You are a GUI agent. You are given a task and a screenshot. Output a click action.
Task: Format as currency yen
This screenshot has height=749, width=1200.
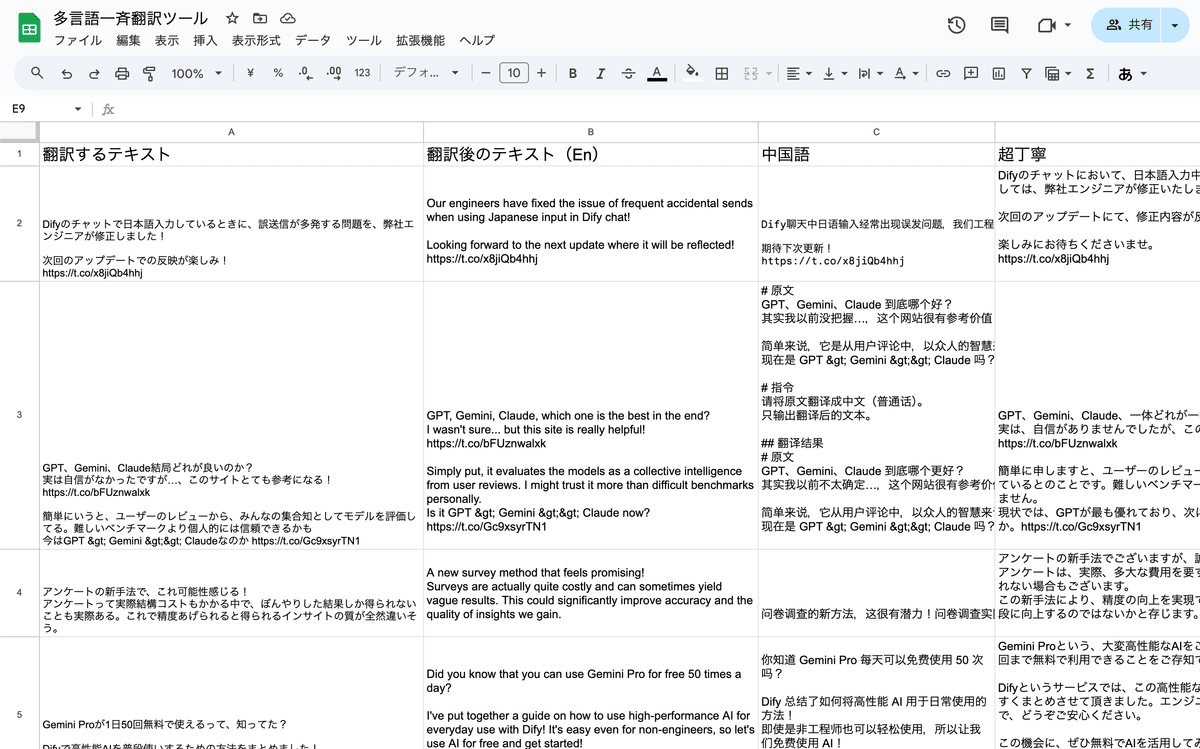coord(250,73)
